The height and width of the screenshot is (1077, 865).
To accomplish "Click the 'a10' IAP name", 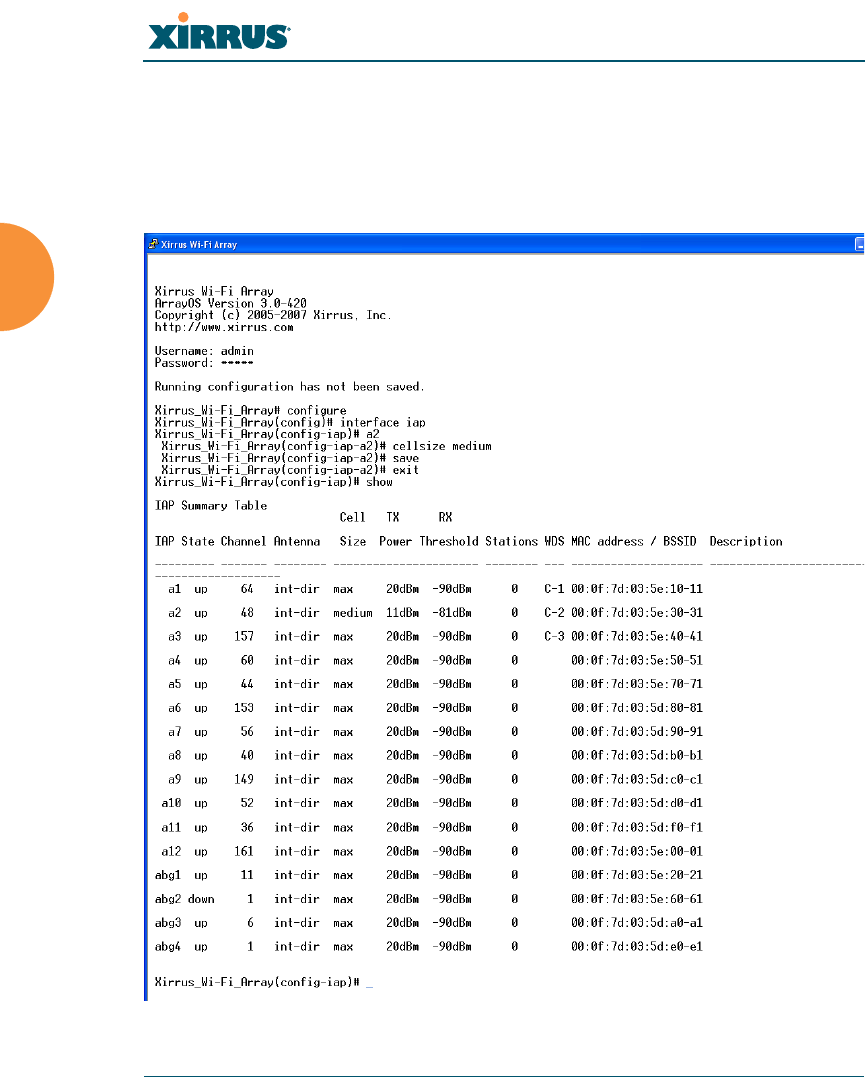I will [171, 804].
